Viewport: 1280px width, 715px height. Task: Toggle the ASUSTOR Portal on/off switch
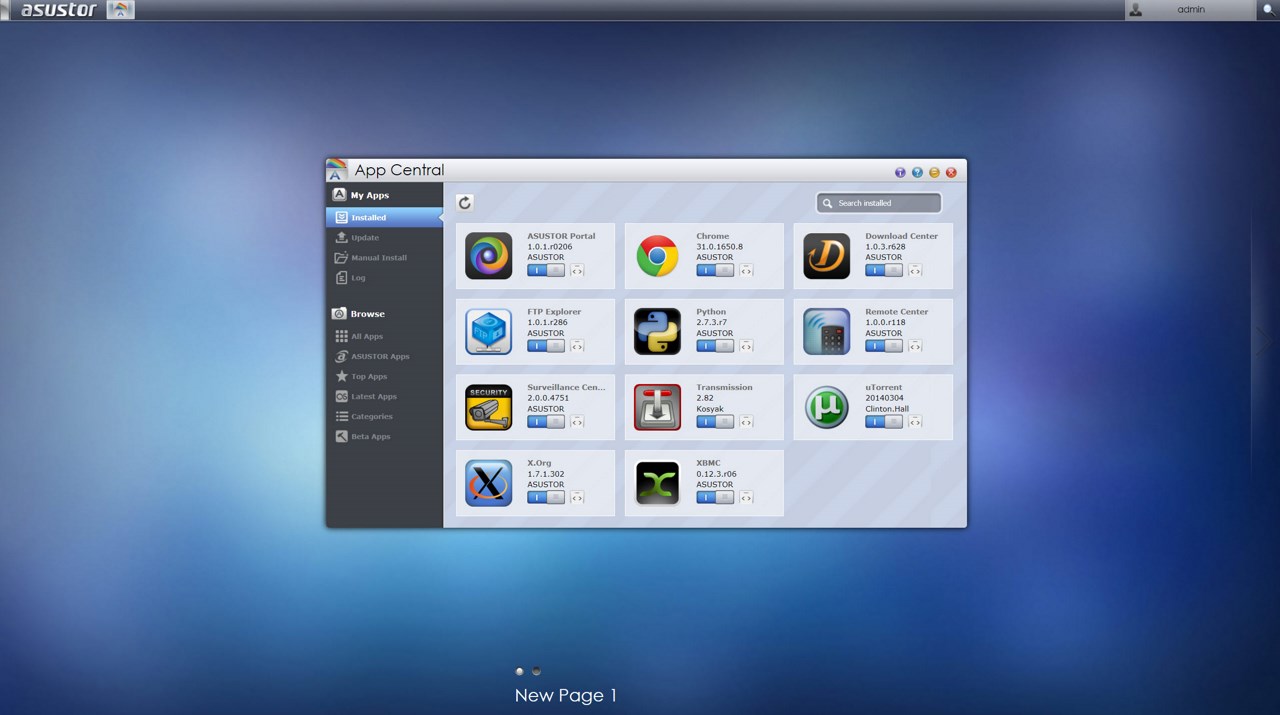click(x=546, y=270)
